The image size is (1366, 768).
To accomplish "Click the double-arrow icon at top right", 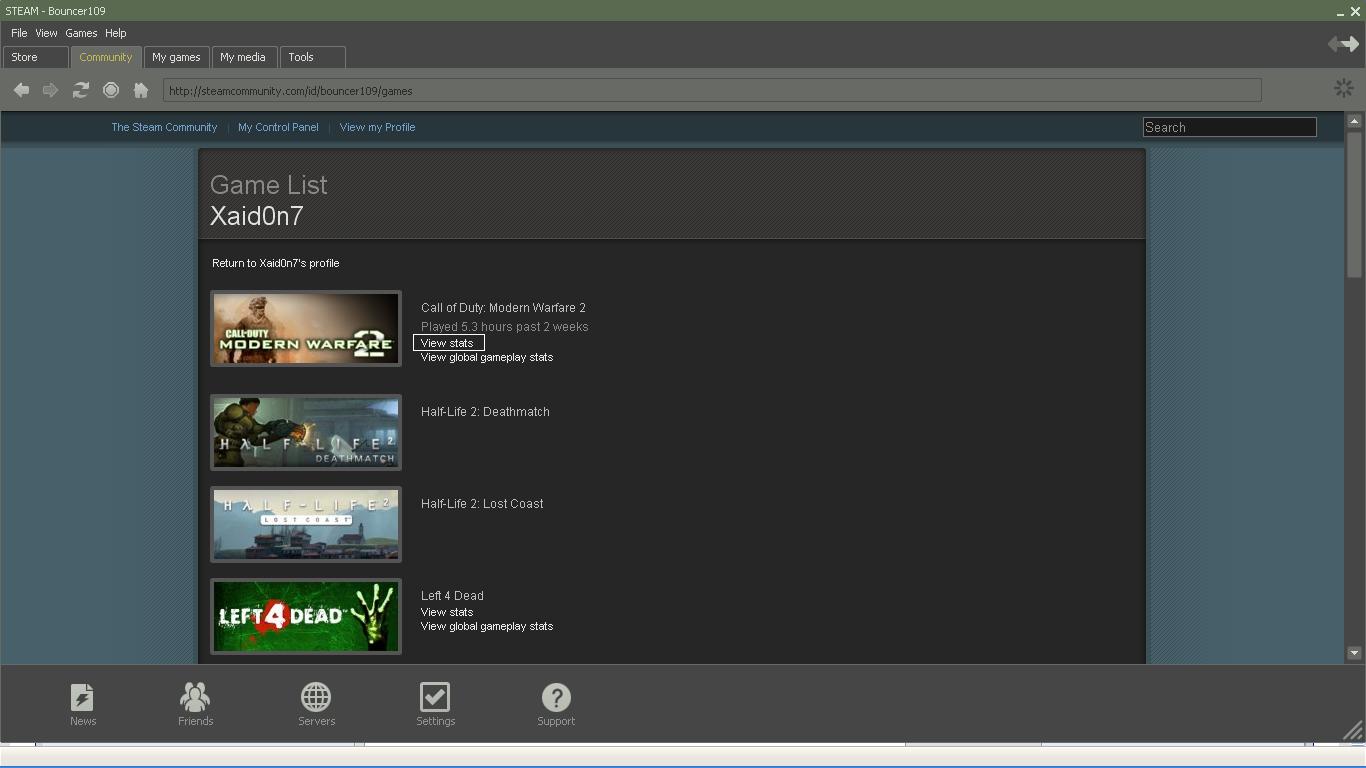I will 1343,43.
